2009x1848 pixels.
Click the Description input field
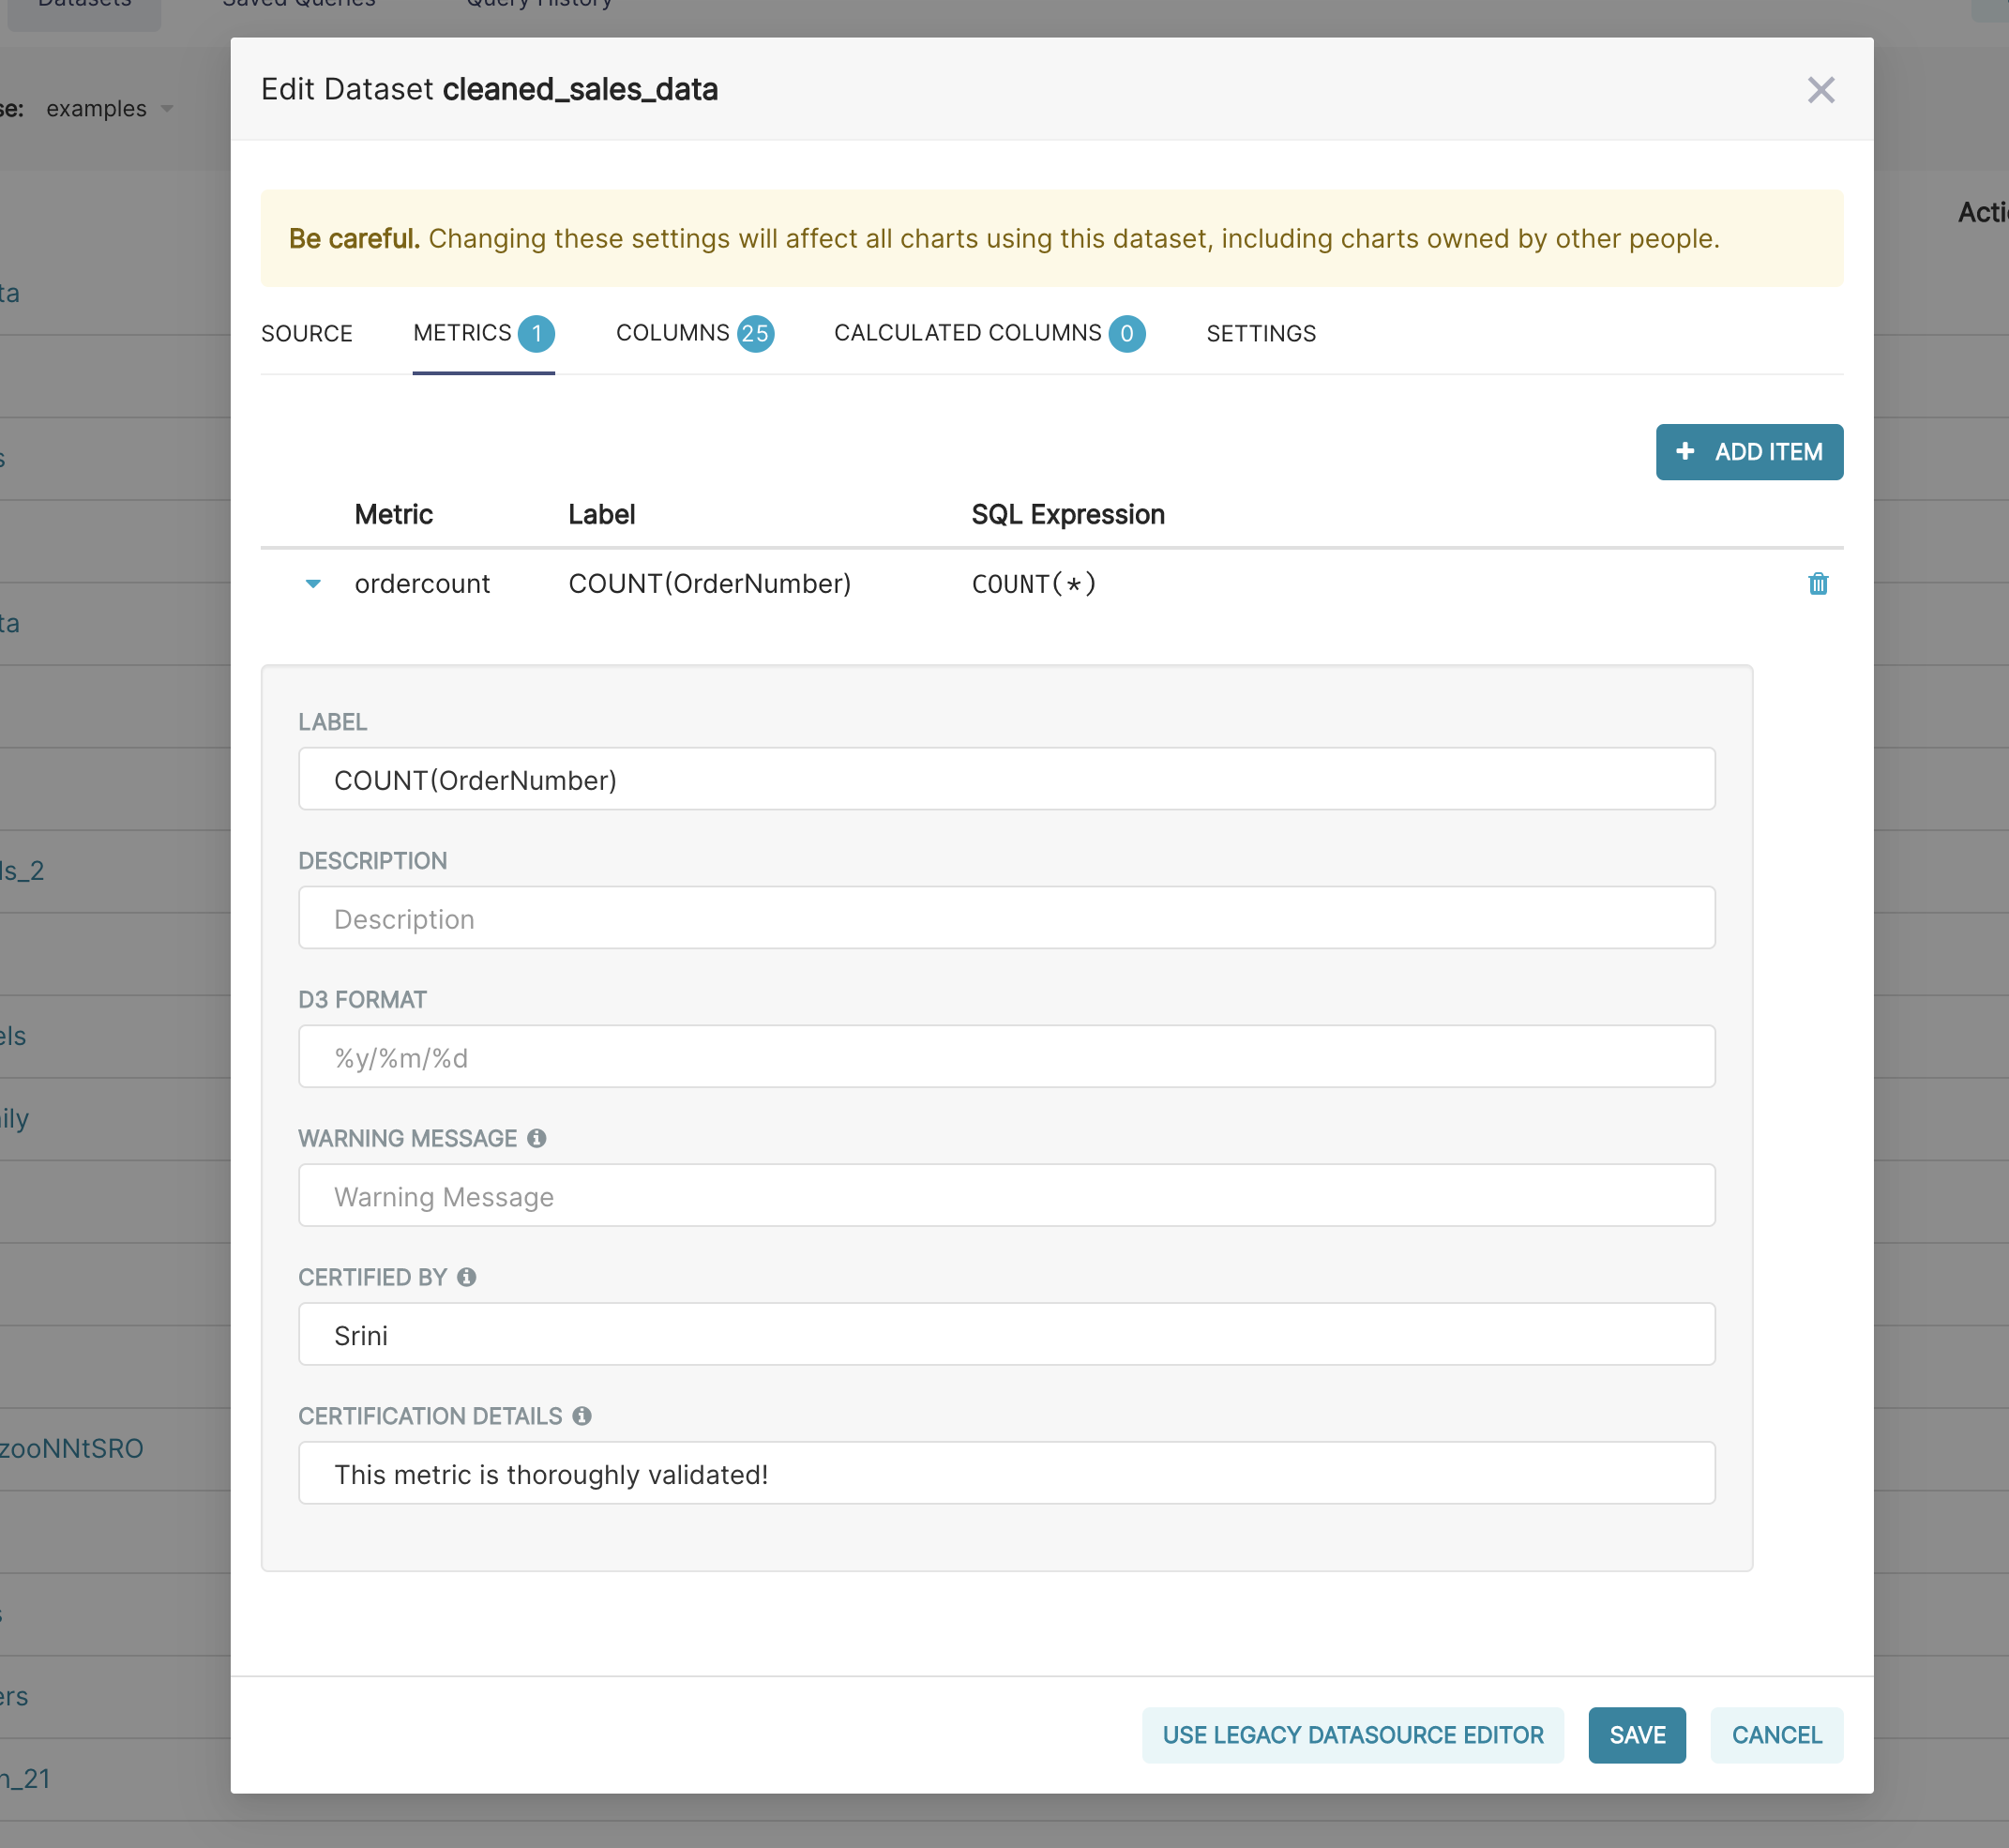tap(1005, 917)
